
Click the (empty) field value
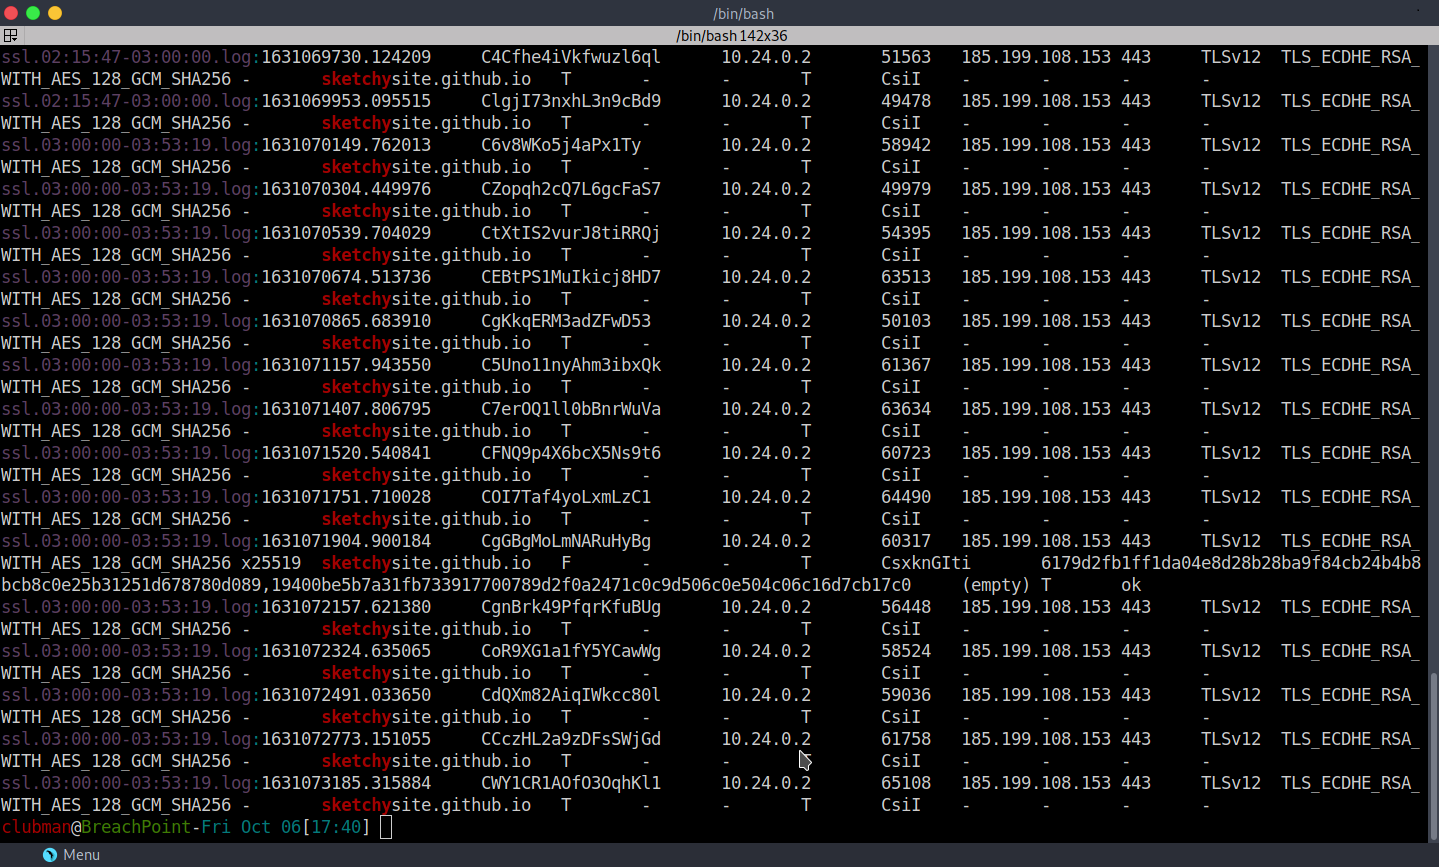pyautogui.click(x=996, y=585)
